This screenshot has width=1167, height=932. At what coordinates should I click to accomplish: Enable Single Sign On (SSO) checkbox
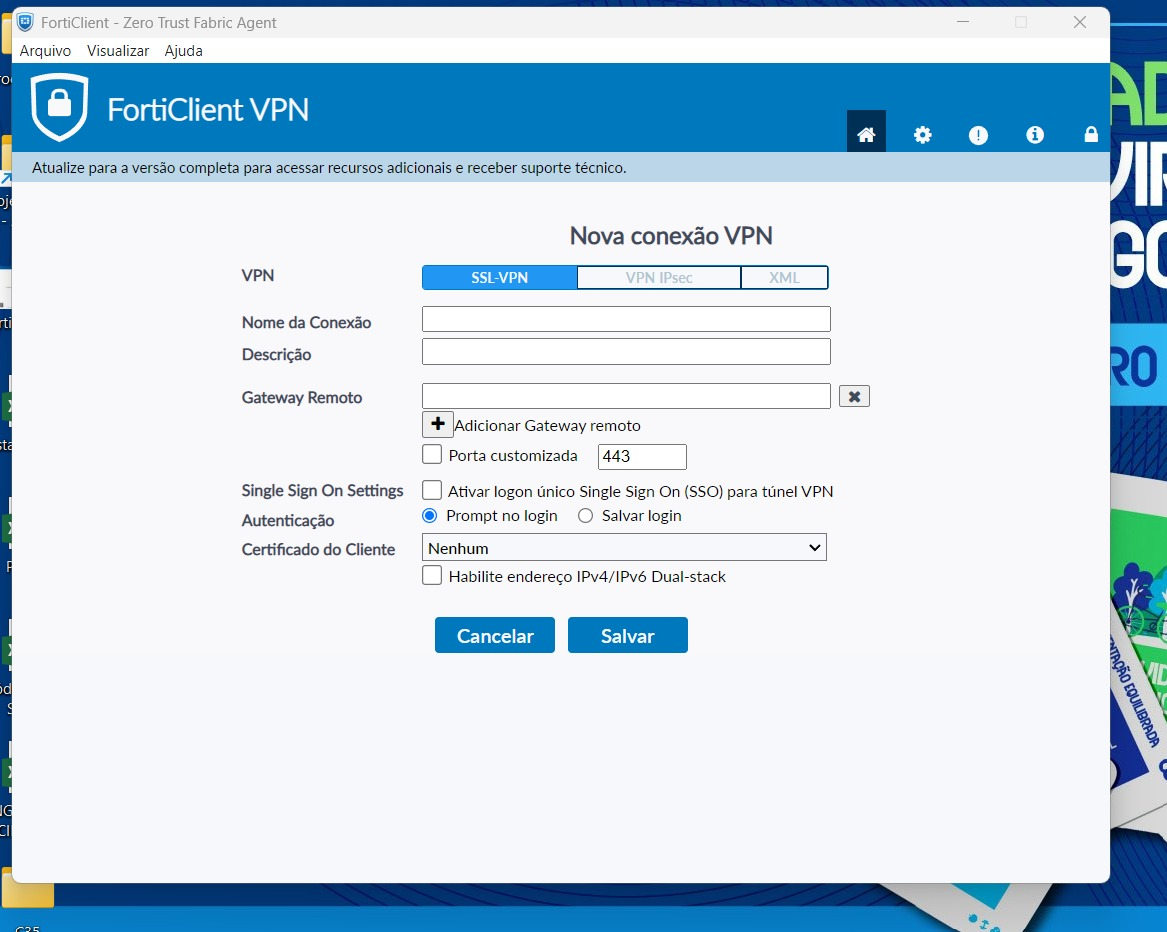click(x=432, y=490)
